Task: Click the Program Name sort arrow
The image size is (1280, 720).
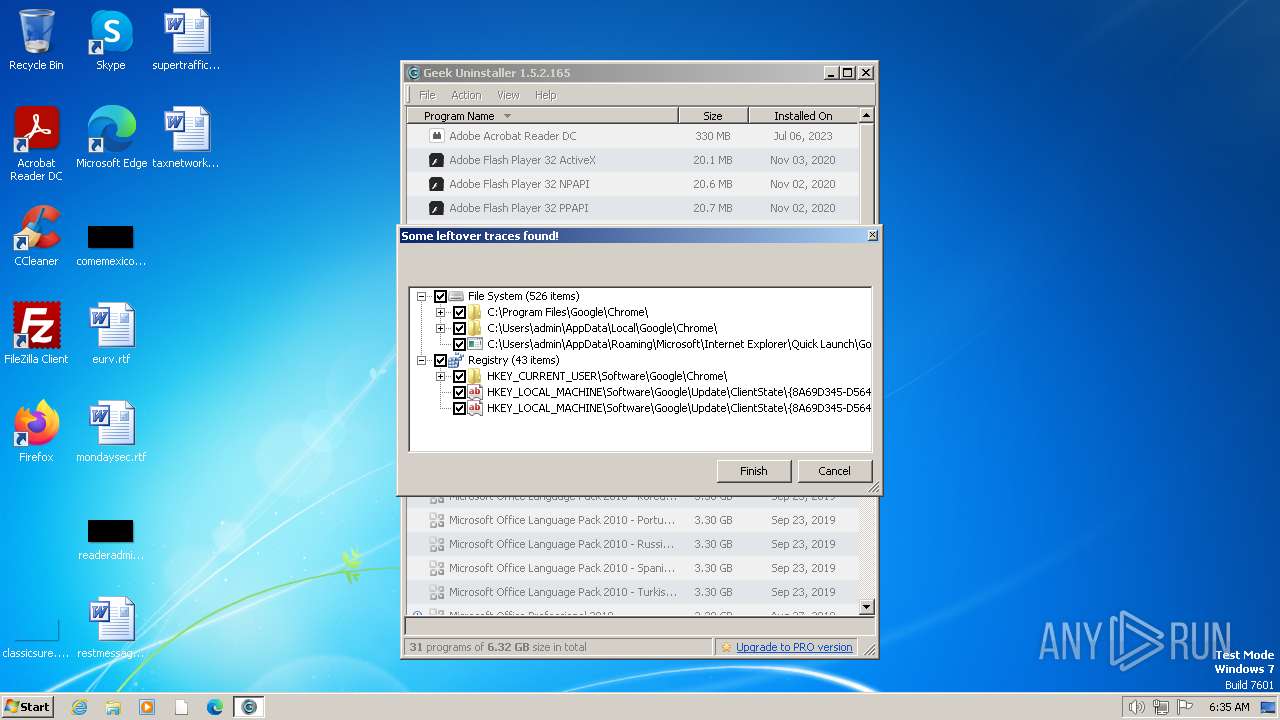Action: click(x=507, y=116)
